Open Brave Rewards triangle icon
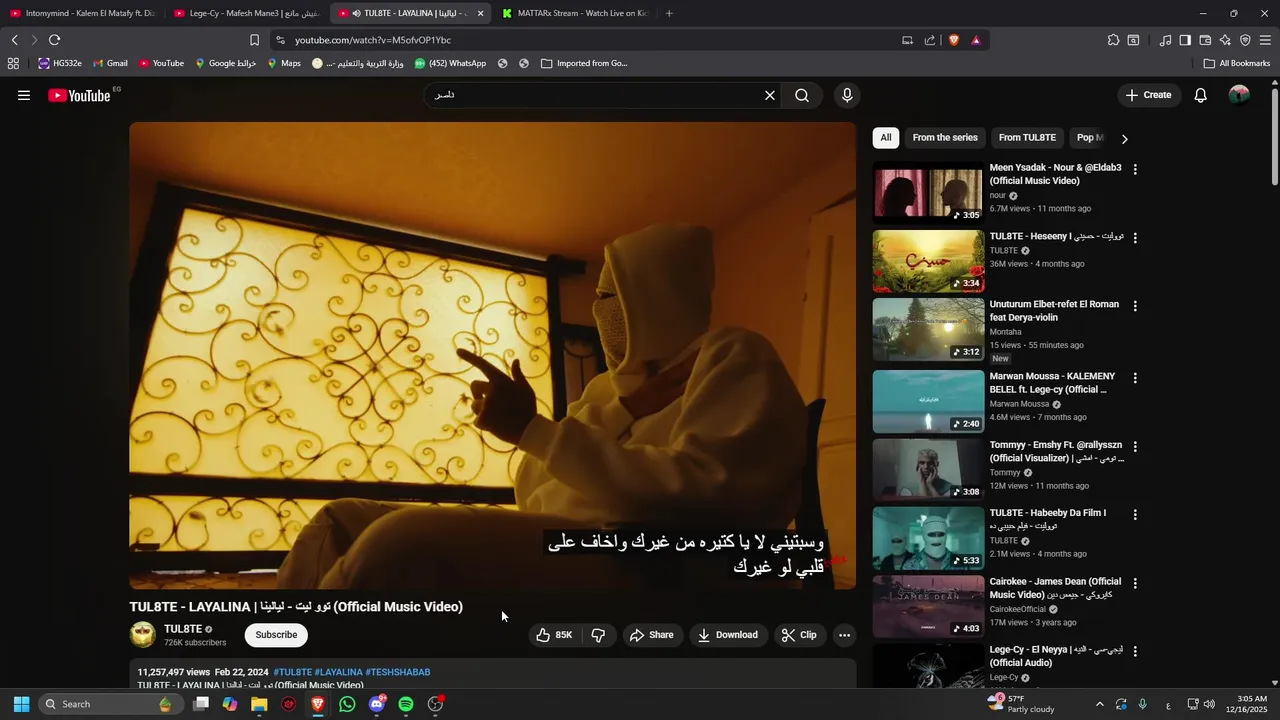Image resolution: width=1280 pixels, height=720 pixels. click(x=976, y=40)
